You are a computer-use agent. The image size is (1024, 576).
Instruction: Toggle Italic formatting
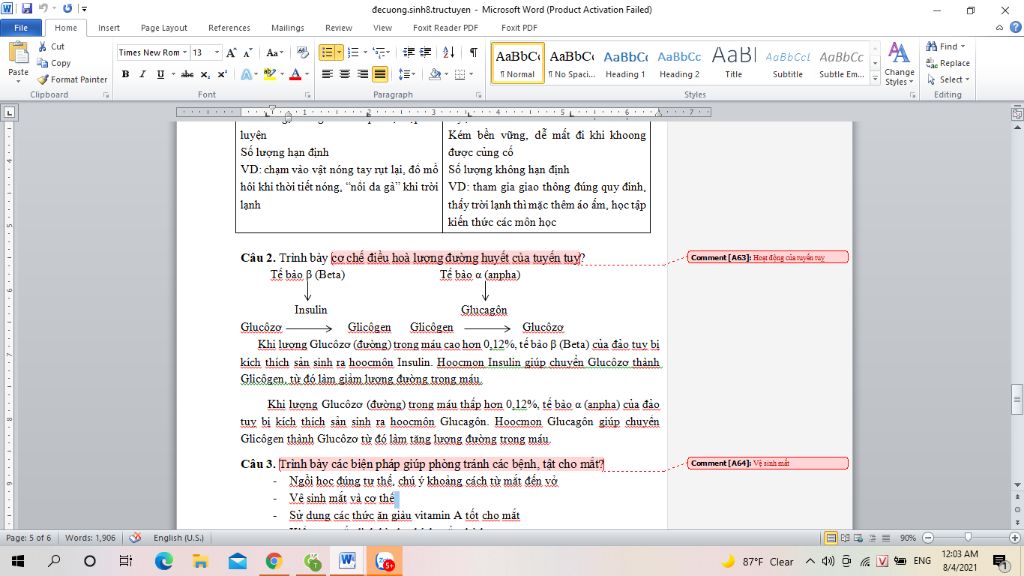point(142,74)
